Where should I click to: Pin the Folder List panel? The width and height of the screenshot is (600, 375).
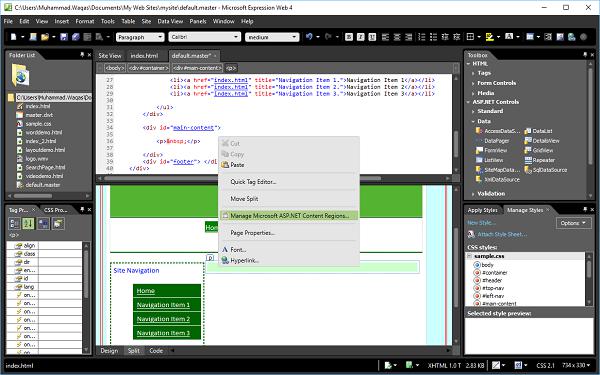(x=82, y=55)
